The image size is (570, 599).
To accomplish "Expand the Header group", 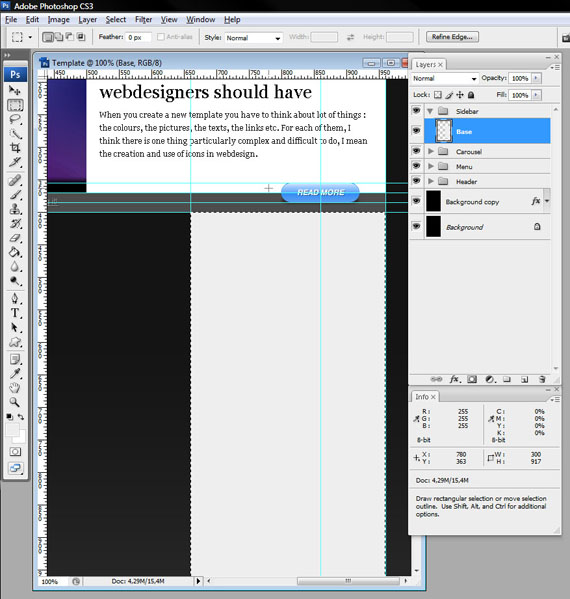I will click(x=431, y=181).
